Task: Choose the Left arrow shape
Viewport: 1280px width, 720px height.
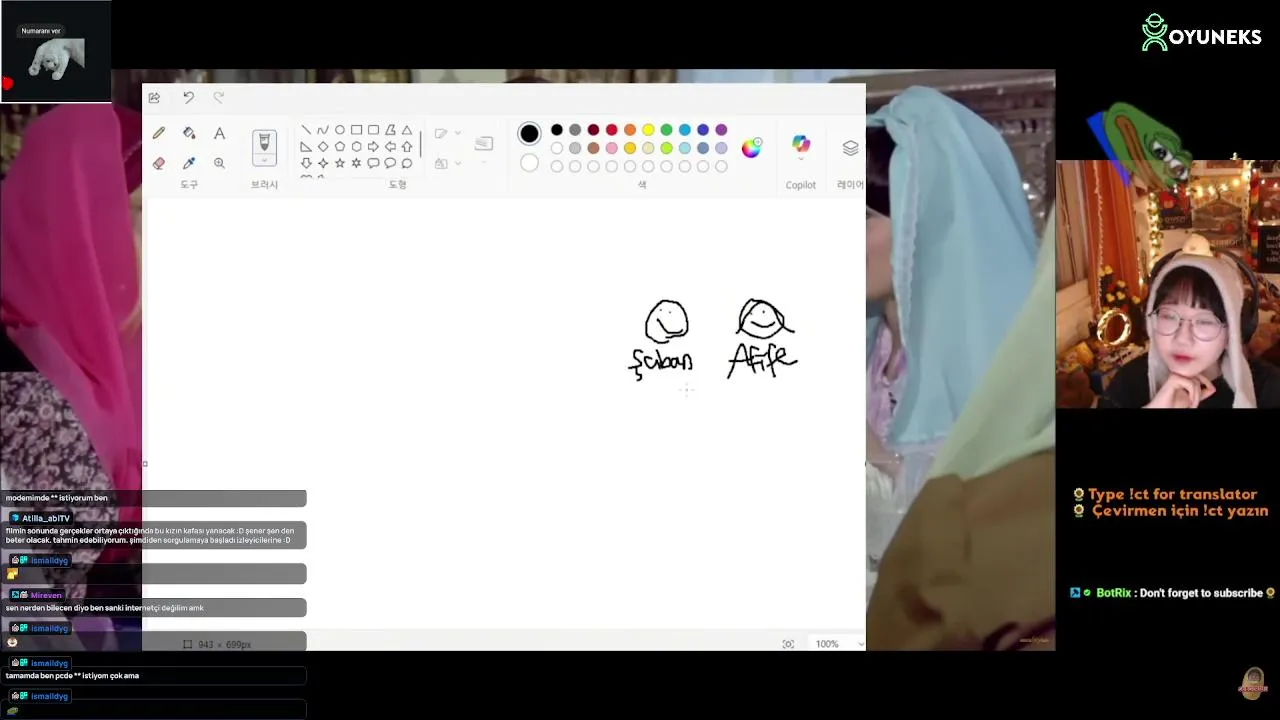Action: 390,146
